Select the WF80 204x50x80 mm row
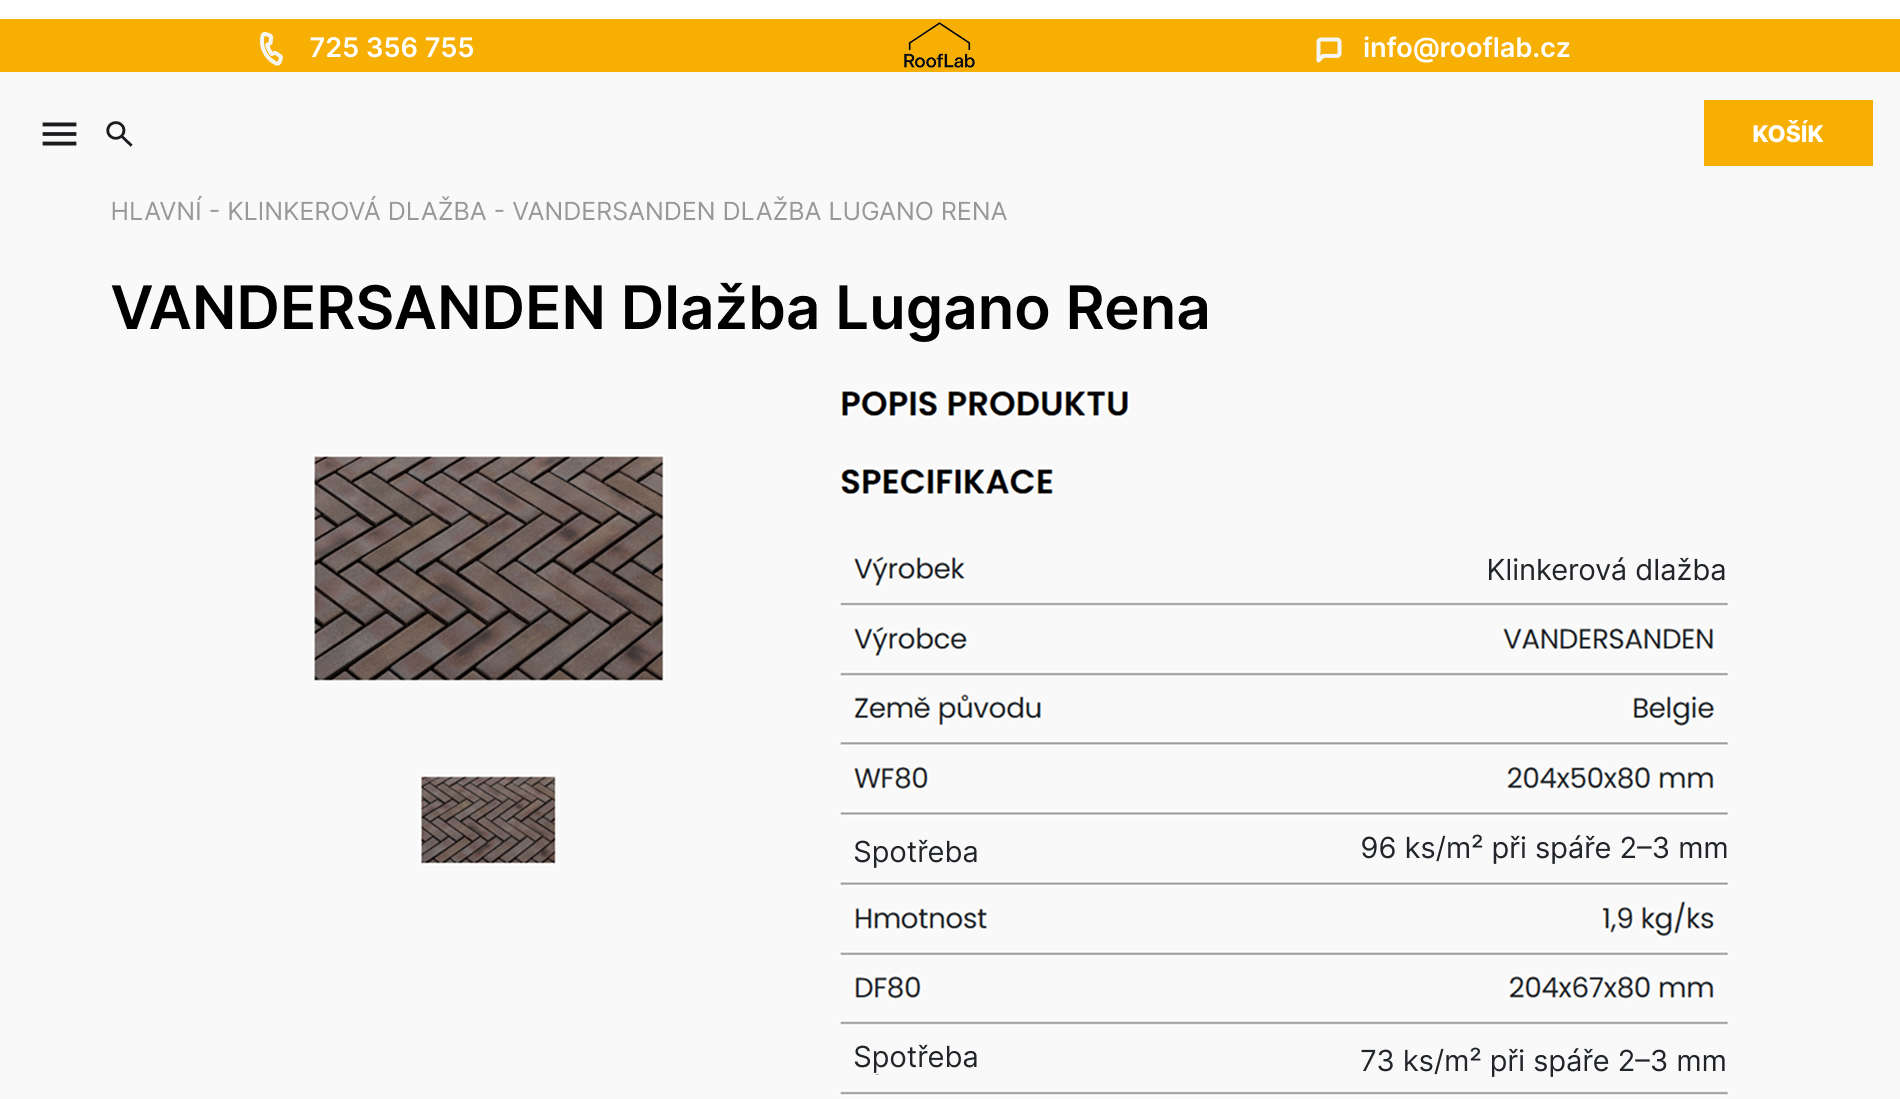This screenshot has height=1099, width=1900. click(1284, 778)
